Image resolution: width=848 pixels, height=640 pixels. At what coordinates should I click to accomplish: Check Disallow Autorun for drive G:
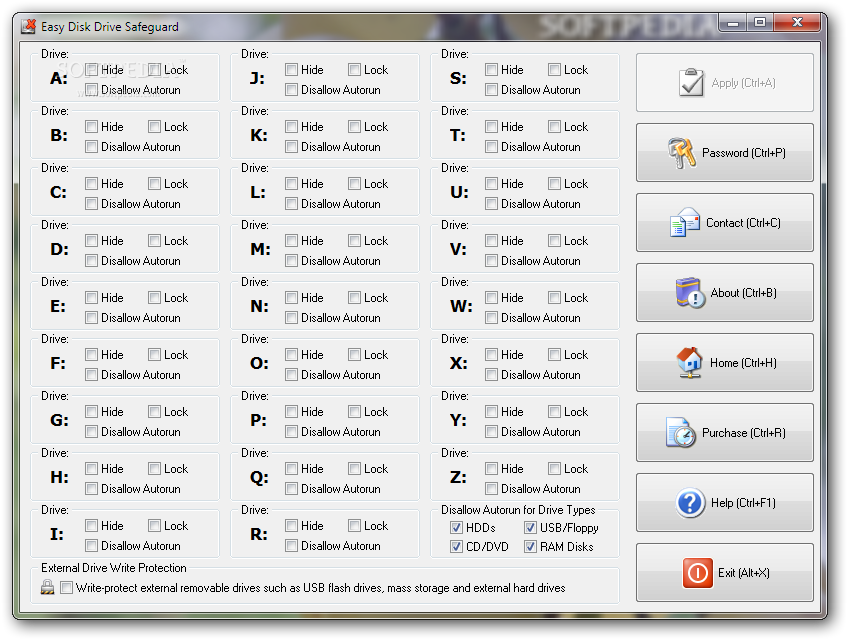click(x=91, y=432)
